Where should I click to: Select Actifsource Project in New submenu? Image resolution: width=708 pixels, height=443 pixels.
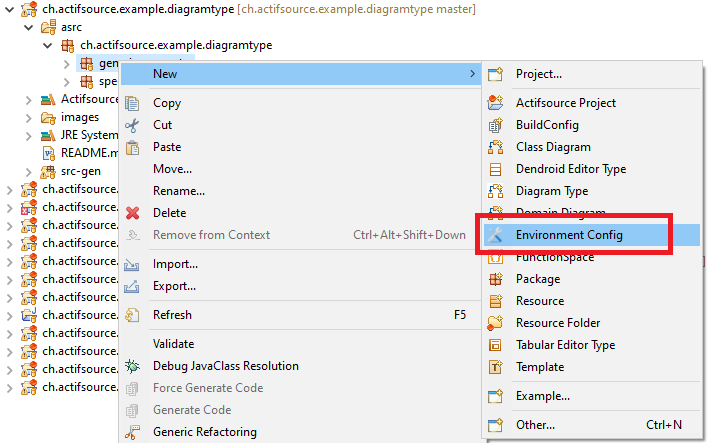[x=565, y=103]
